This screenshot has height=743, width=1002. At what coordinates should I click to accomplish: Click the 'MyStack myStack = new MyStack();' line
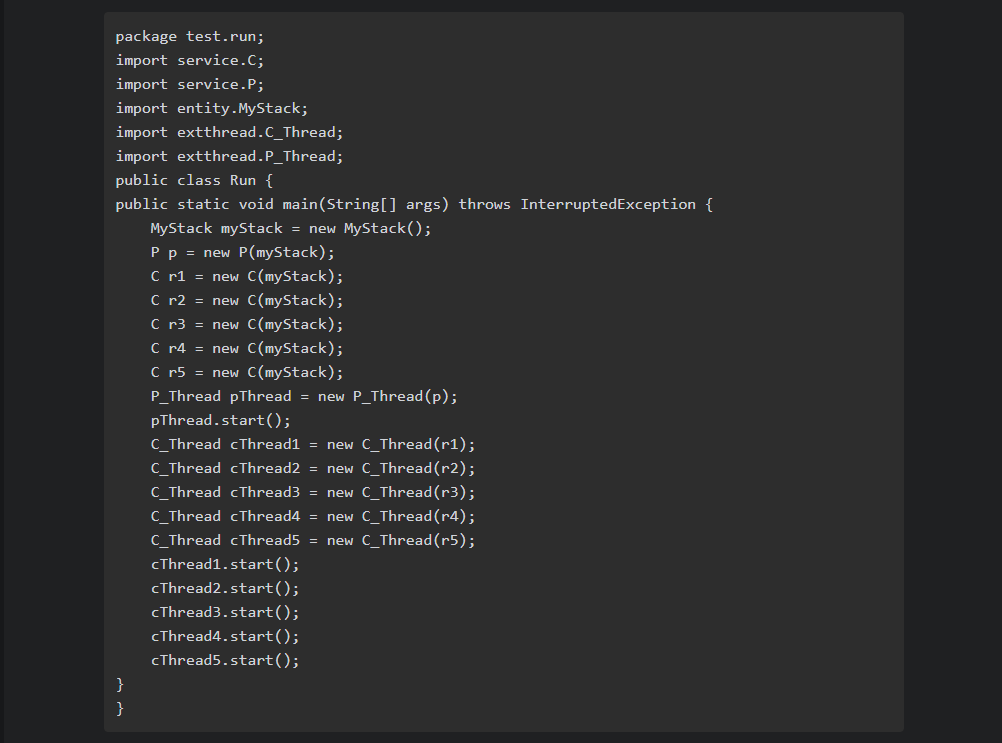(x=291, y=229)
